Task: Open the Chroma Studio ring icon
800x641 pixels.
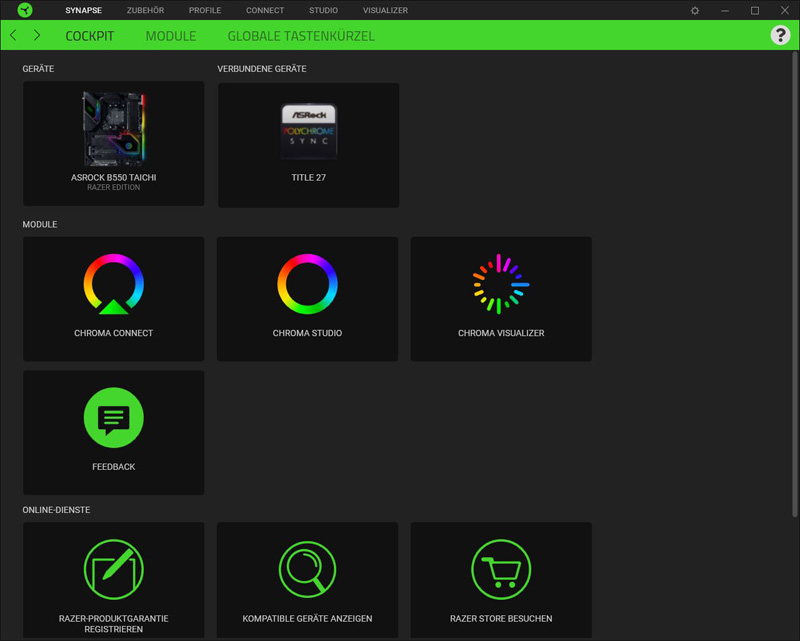Action: (307, 284)
